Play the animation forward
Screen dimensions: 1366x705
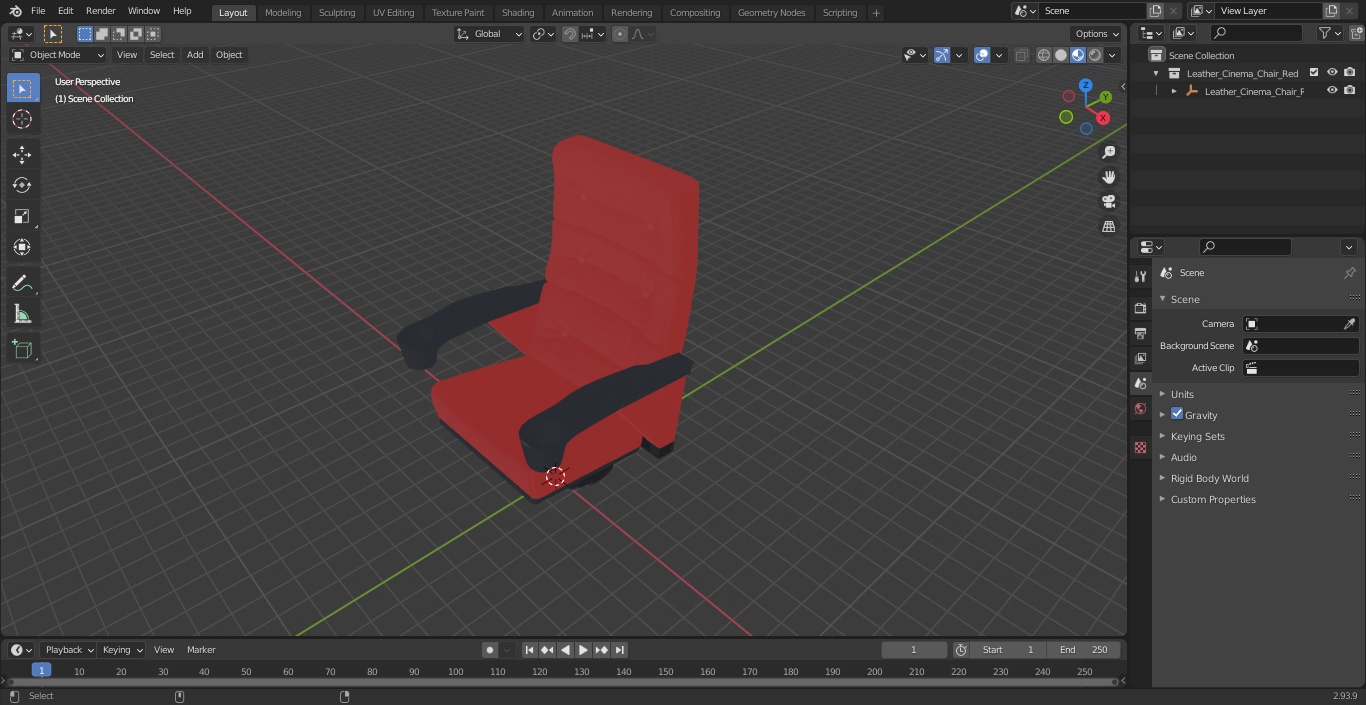tap(584, 650)
